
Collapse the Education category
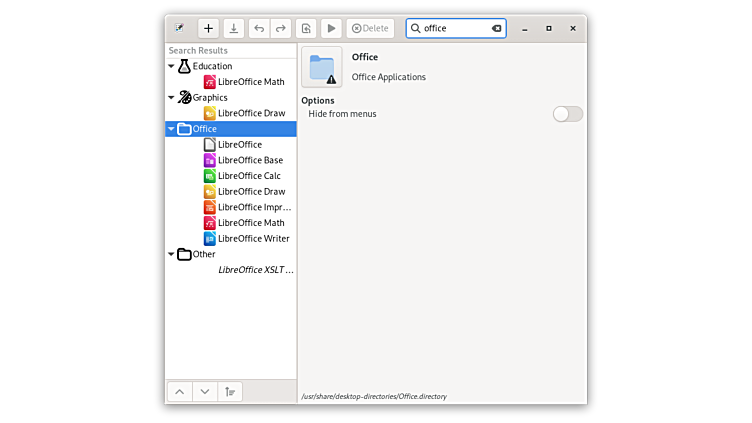coord(171,66)
